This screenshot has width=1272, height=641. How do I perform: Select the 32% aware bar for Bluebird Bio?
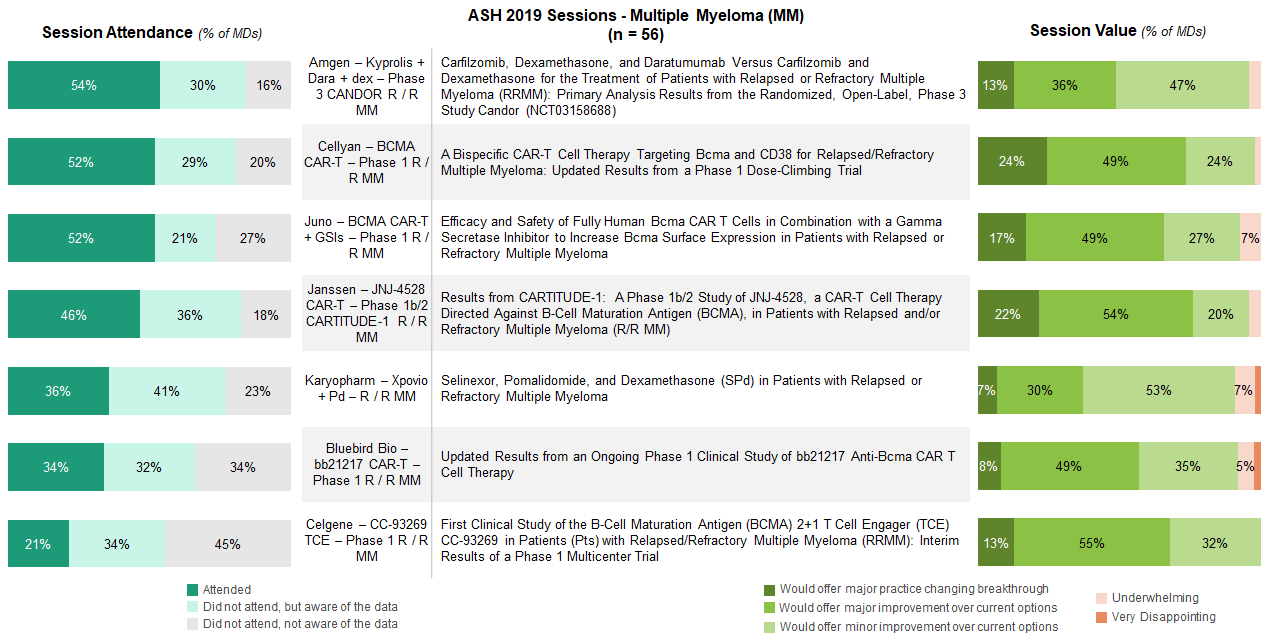coord(150,466)
